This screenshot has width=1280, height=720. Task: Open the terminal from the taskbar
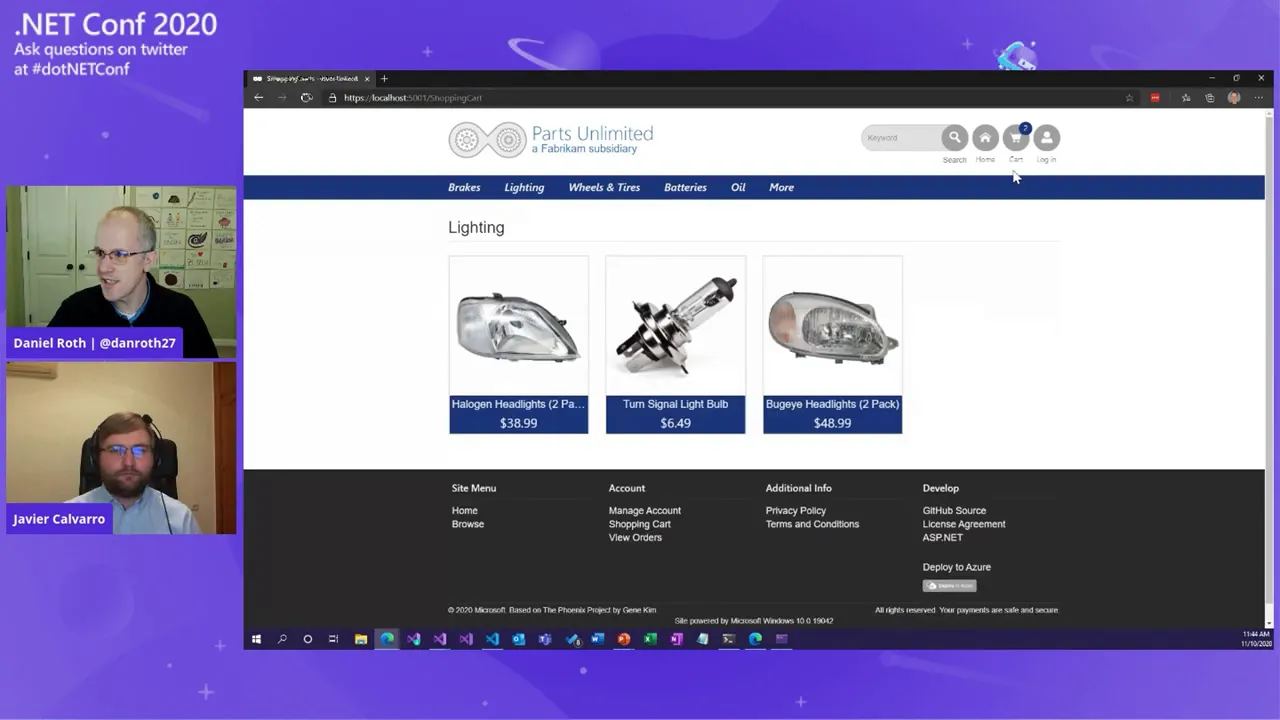[729, 639]
